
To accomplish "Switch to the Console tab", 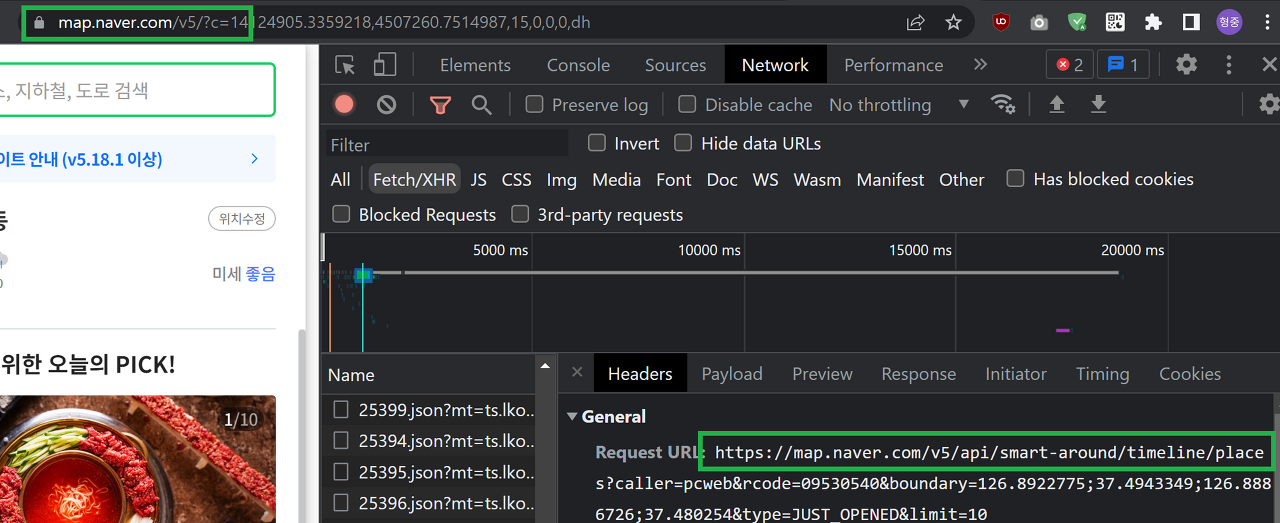I will click(x=578, y=65).
